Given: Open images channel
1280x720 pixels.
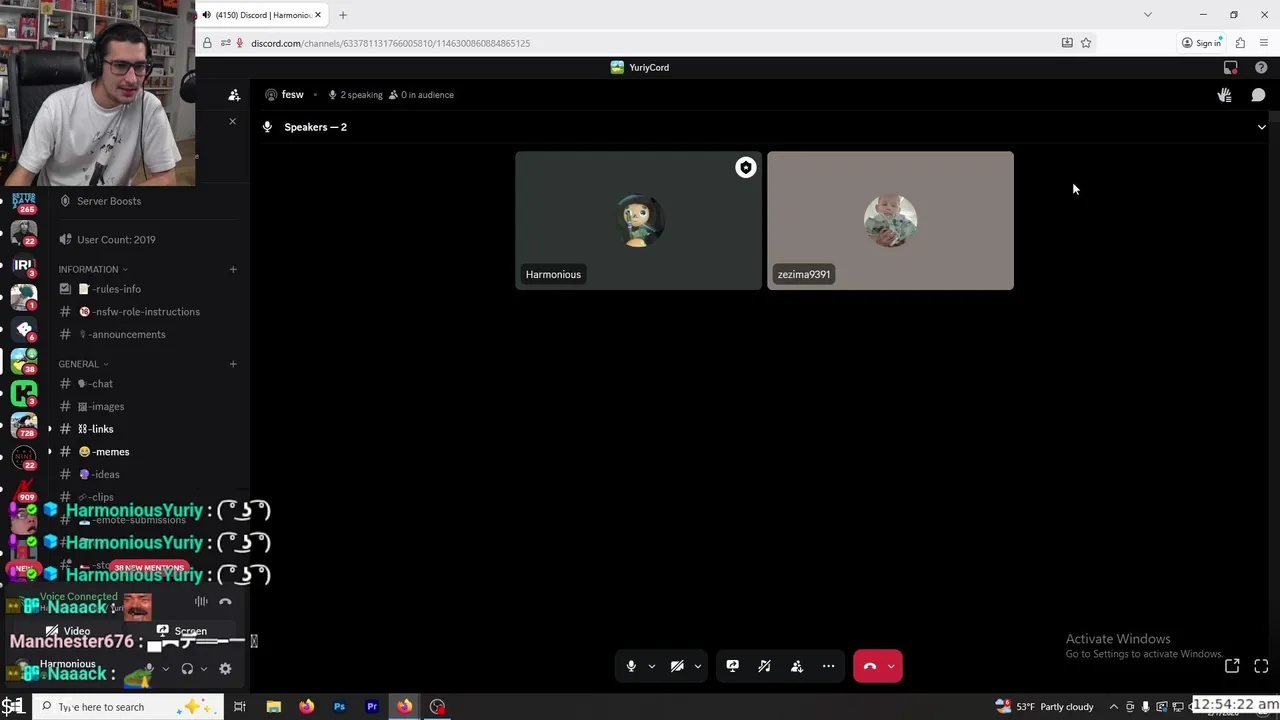Looking at the screenshot, I should pyautogui.click(x=100, y=407).
